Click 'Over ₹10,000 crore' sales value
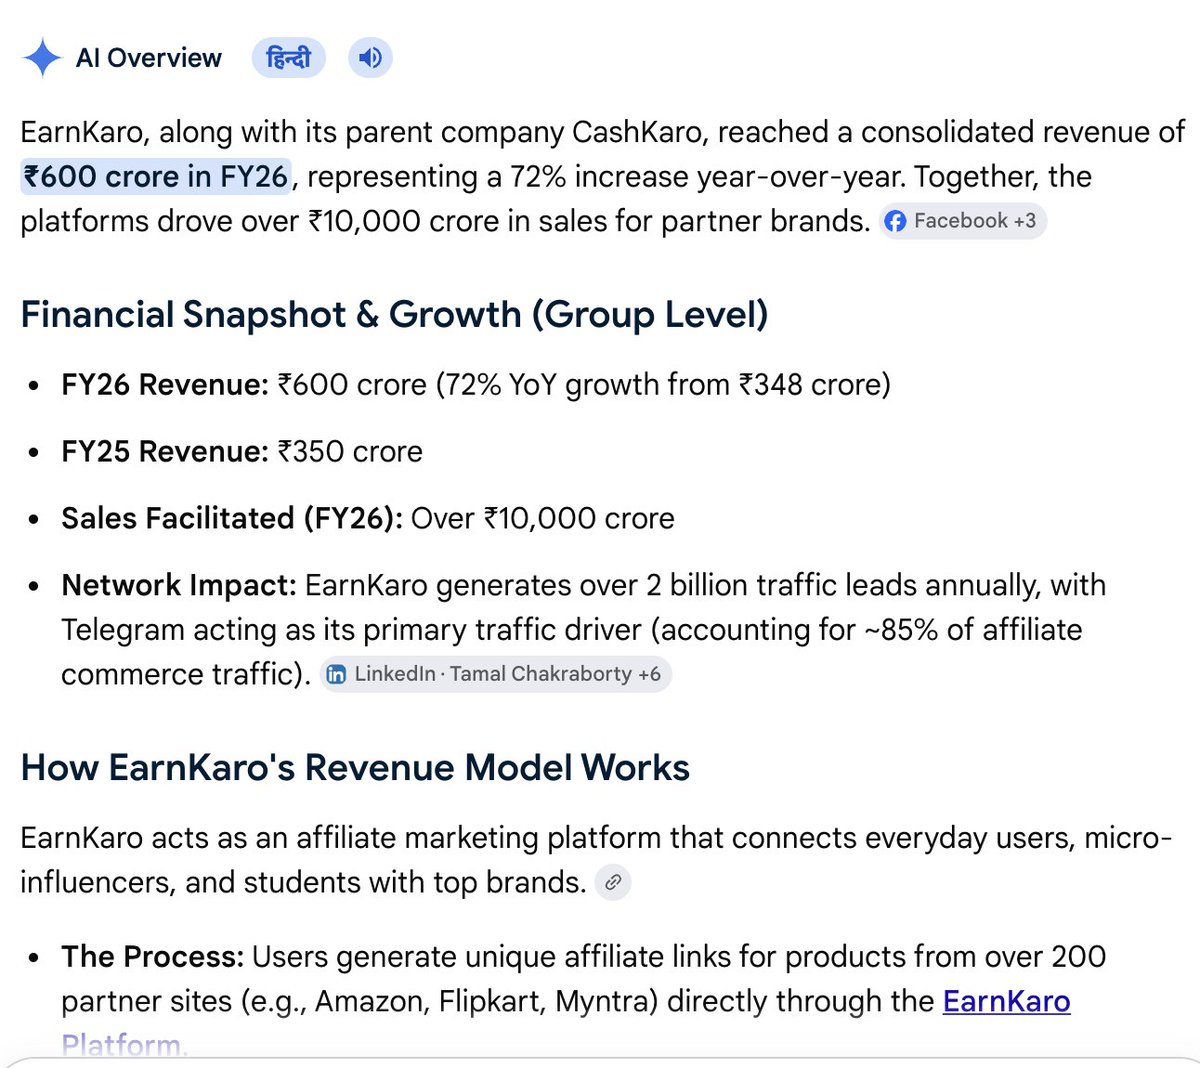The width and height of the screenshot is (1200, 1068). [x=543, y=518]
